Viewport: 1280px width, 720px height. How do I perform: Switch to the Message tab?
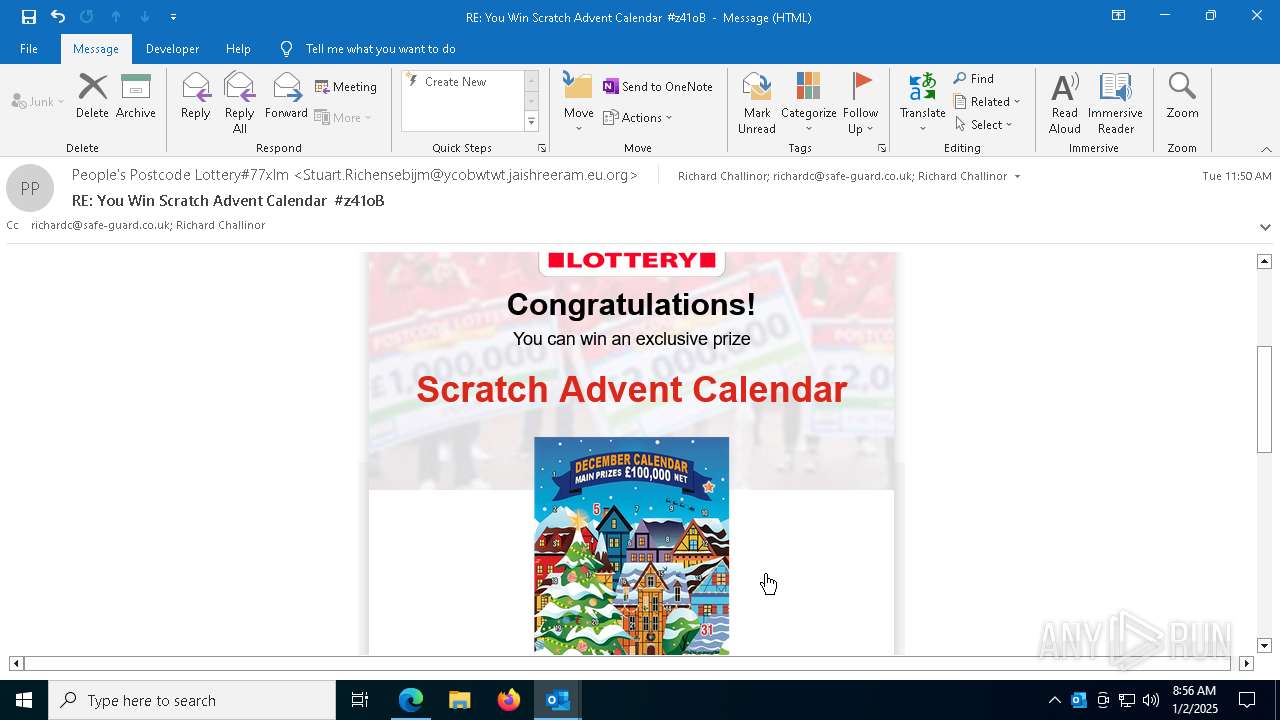coord(96,49)
